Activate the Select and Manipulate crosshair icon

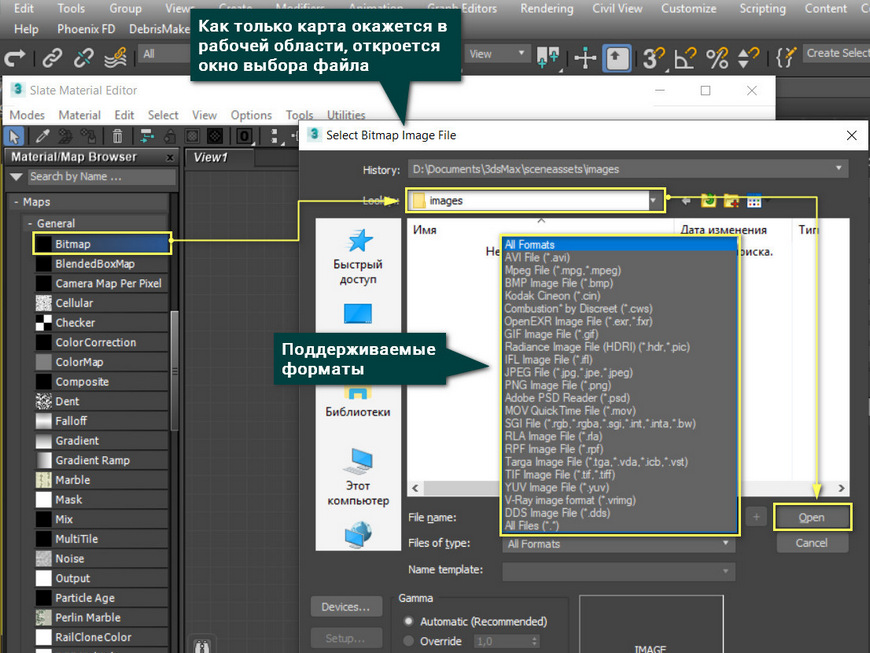coord(585,57)
